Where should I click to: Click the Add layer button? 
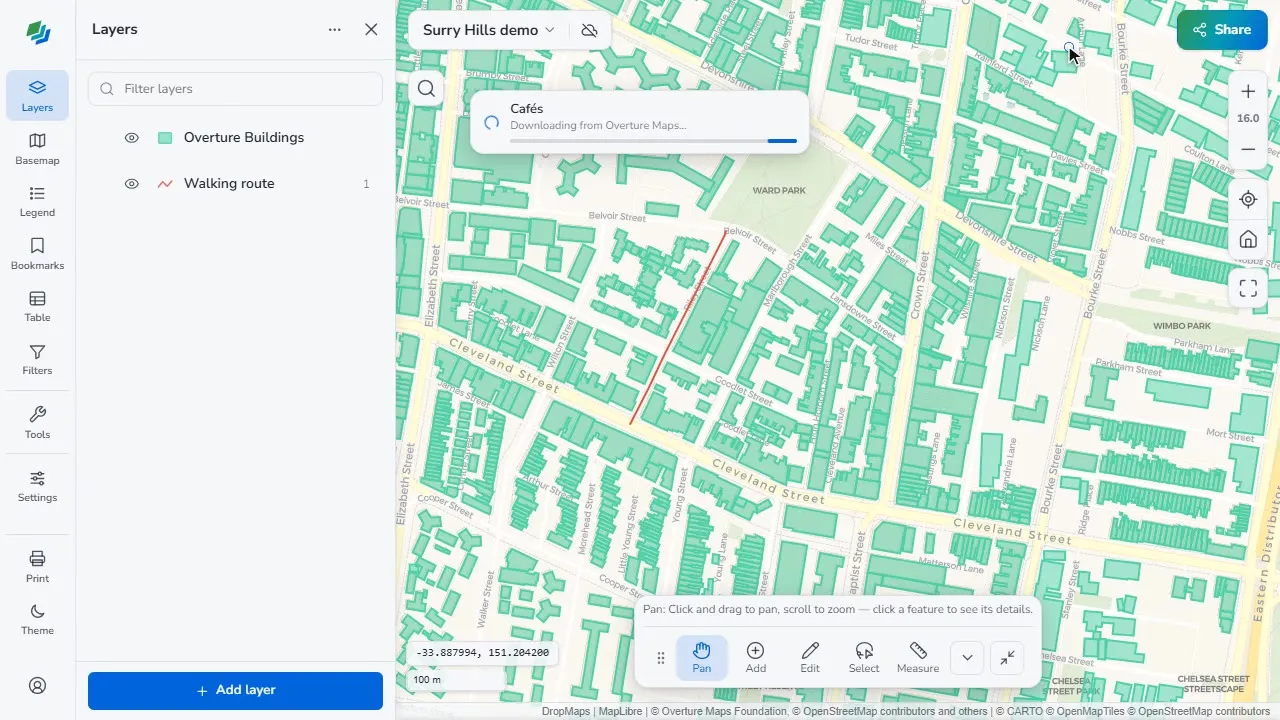pos(235,691)
